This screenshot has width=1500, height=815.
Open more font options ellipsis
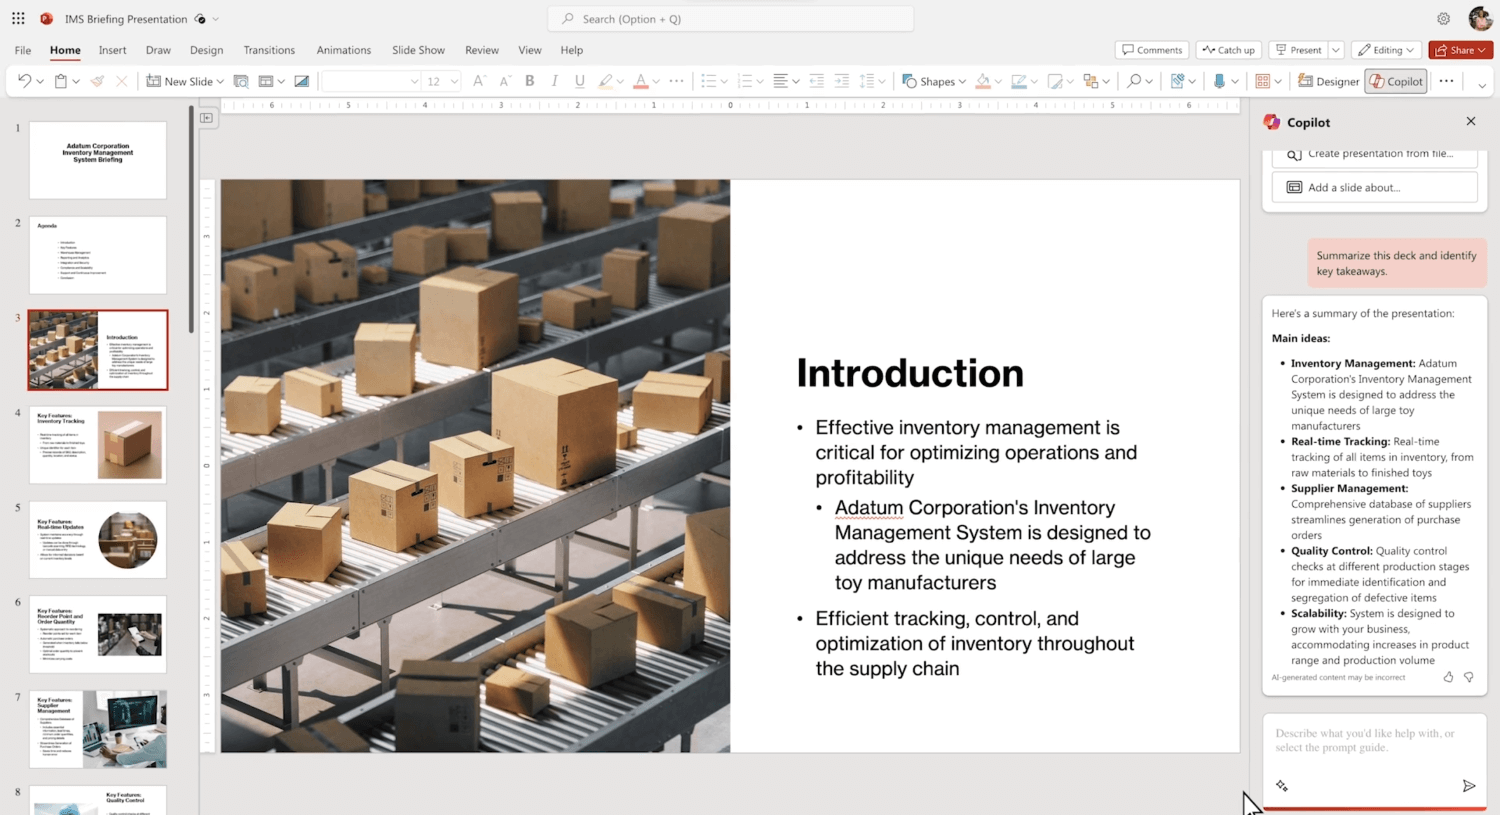point(677,81)
